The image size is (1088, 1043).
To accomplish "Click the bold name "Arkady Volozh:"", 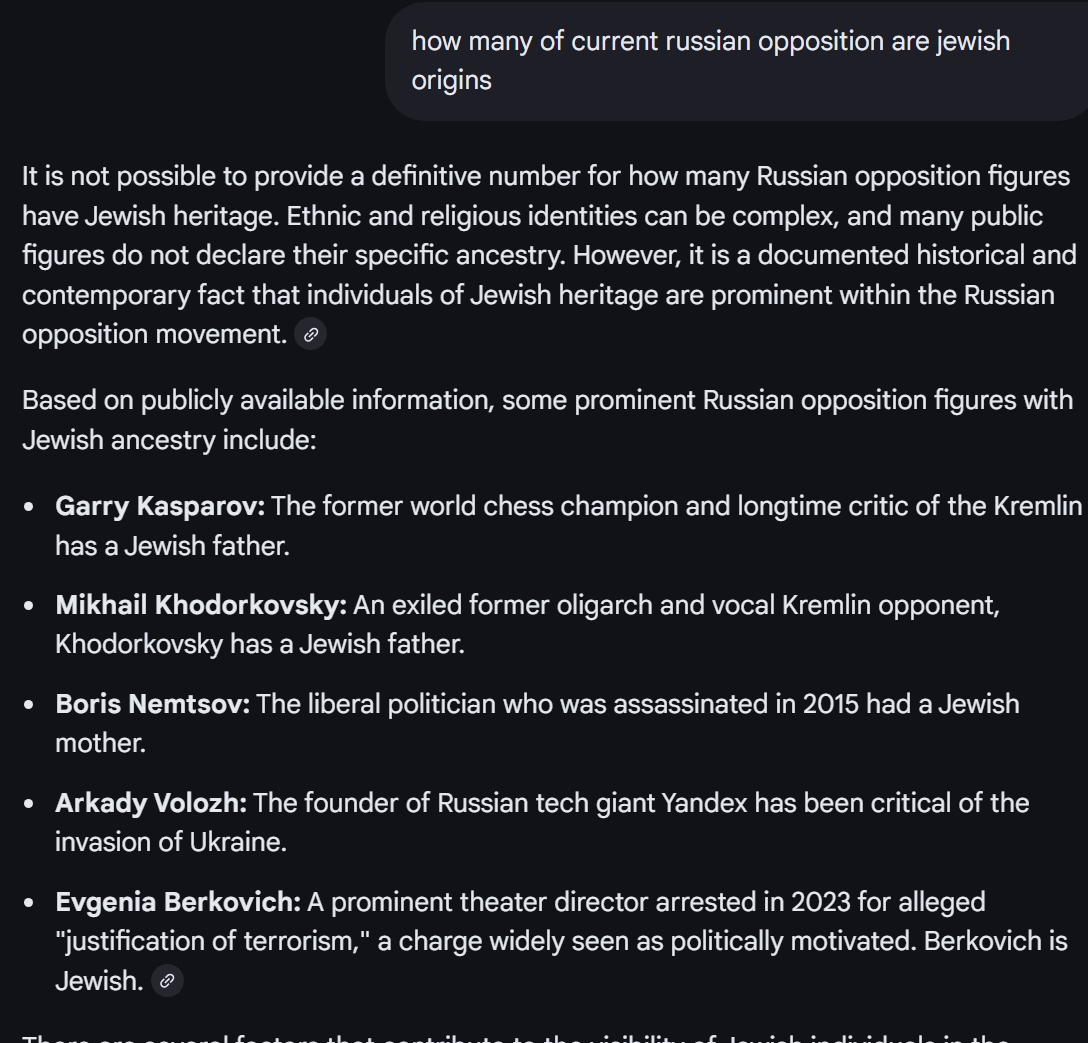I will [x=151, y=803].
